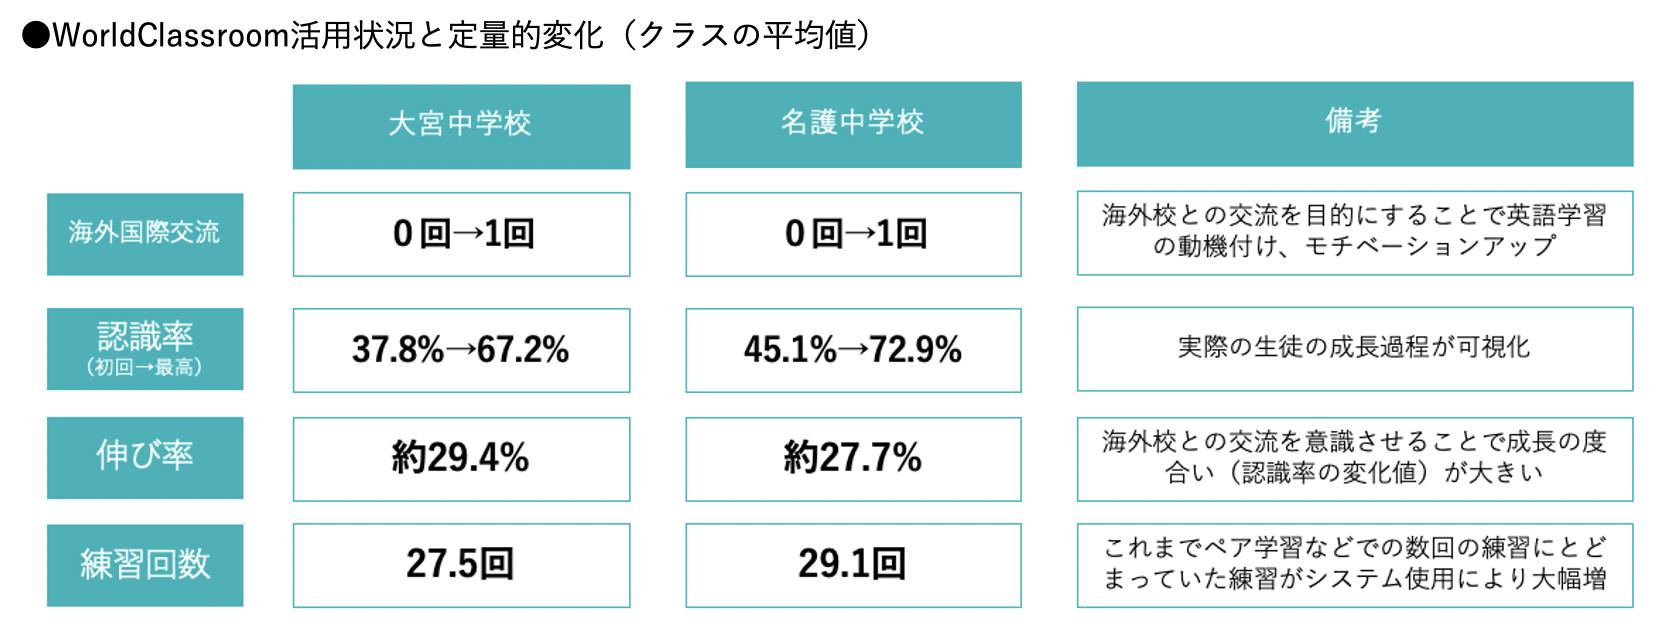This screenshot has height=634, width=1670.
Task: Select the remark about 認識率の変化値
Action: tap(1354, 458)
